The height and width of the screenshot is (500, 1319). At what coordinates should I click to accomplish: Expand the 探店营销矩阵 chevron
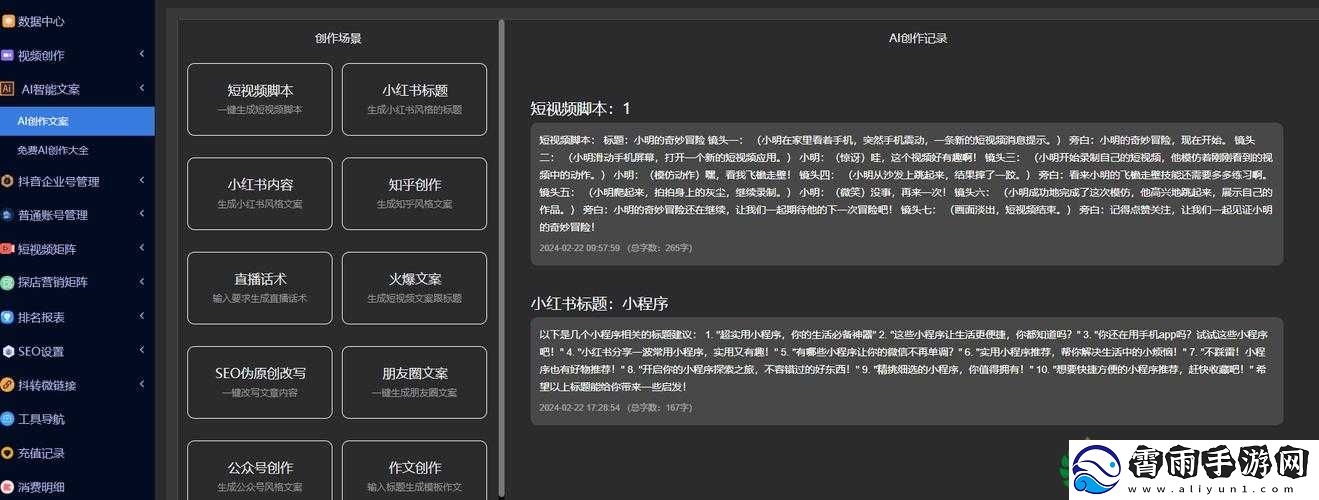coord(141,282)
